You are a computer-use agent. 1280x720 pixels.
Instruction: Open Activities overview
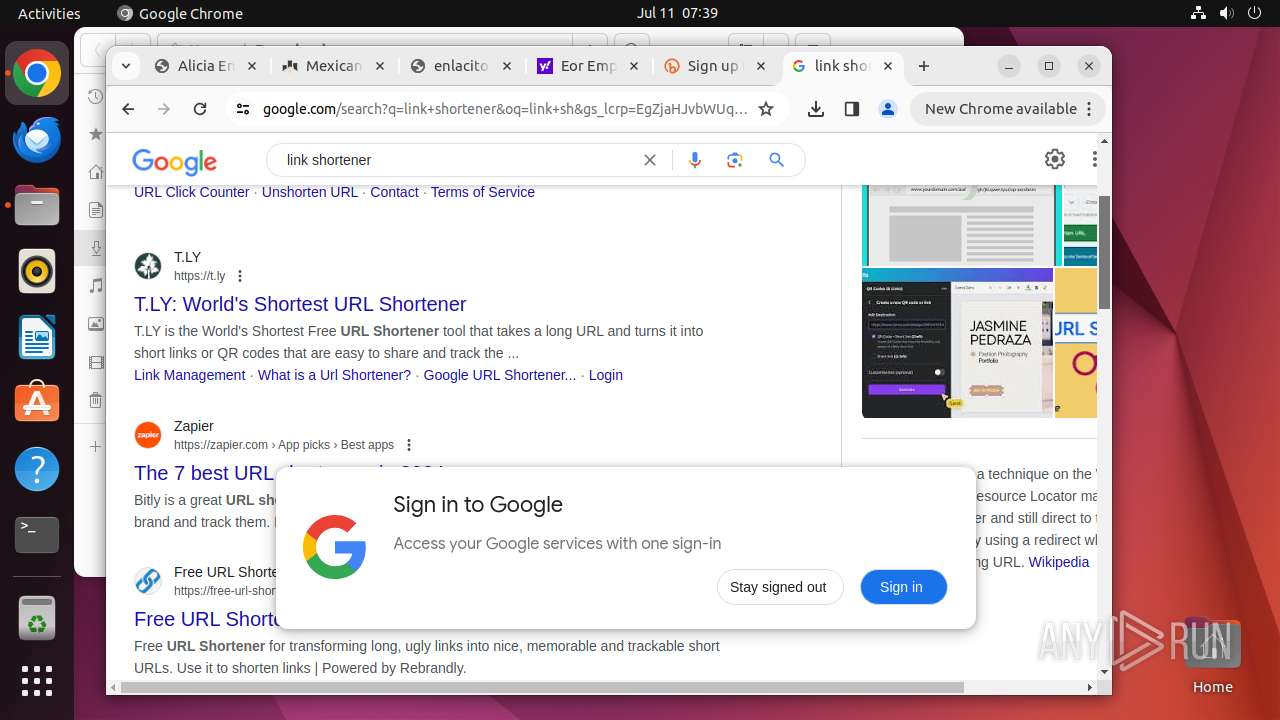pos(49,13)
